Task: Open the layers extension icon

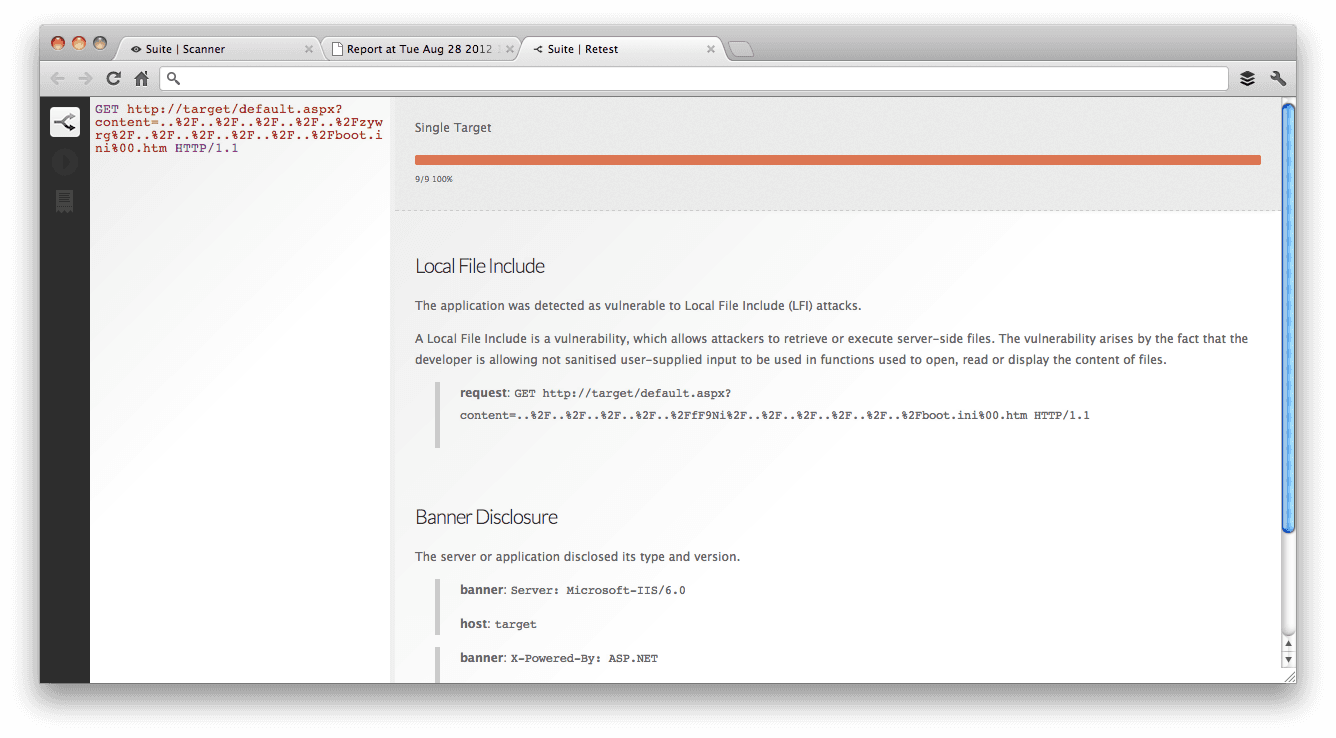Action: pos(1247,78)
